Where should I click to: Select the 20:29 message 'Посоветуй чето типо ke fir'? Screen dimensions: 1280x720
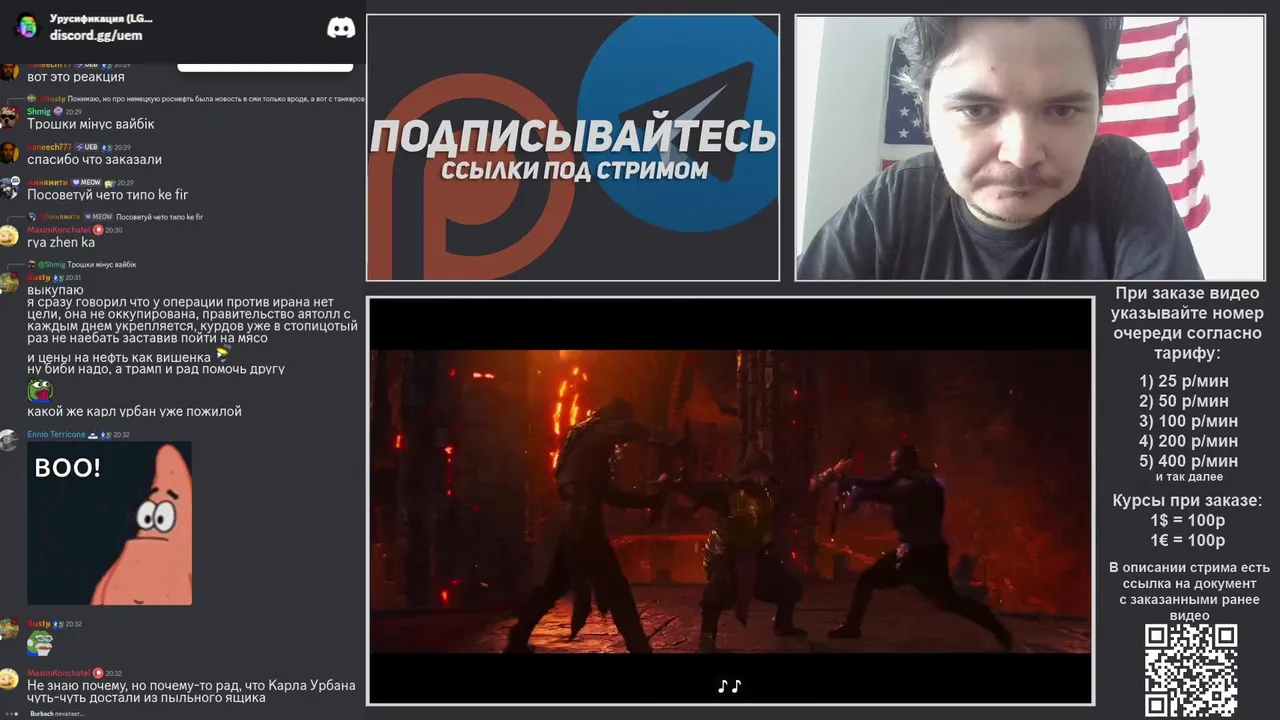pos(107,195)
